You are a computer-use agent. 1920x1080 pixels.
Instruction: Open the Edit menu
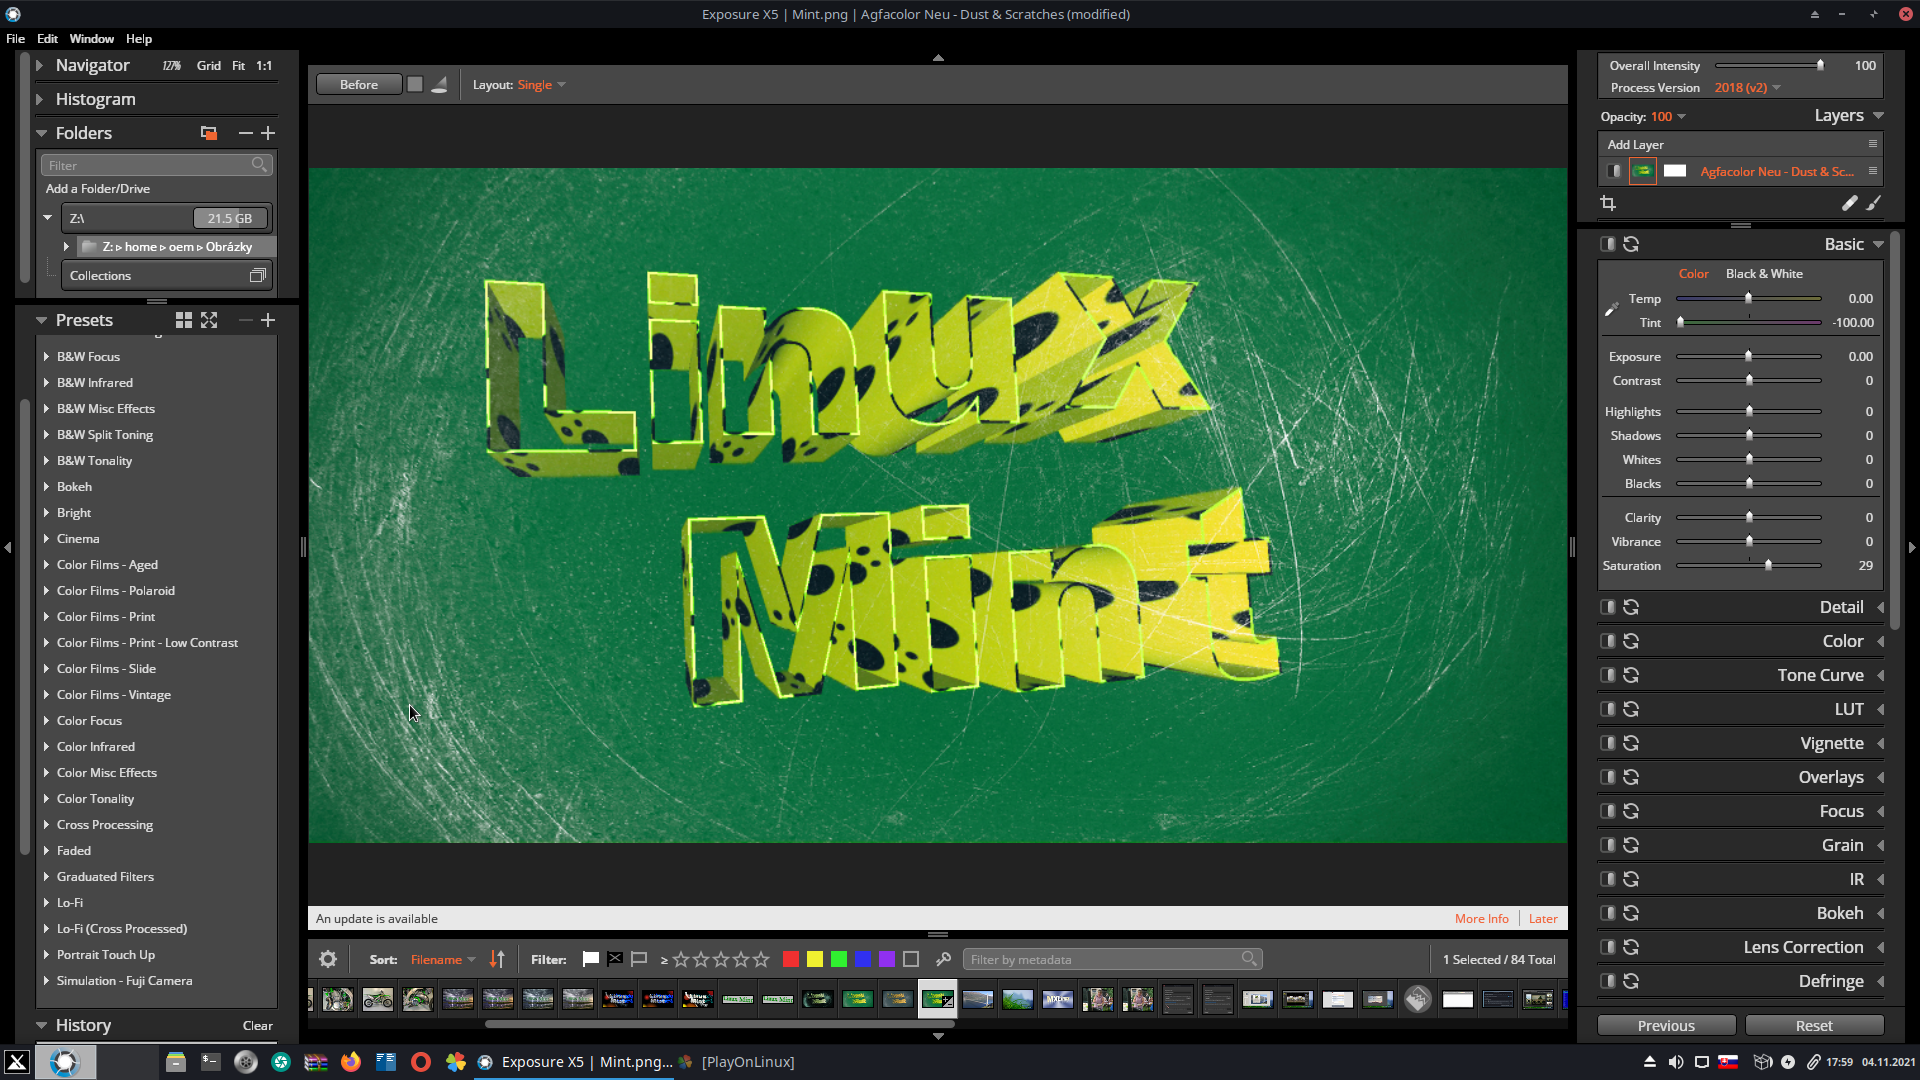point(47,39)
